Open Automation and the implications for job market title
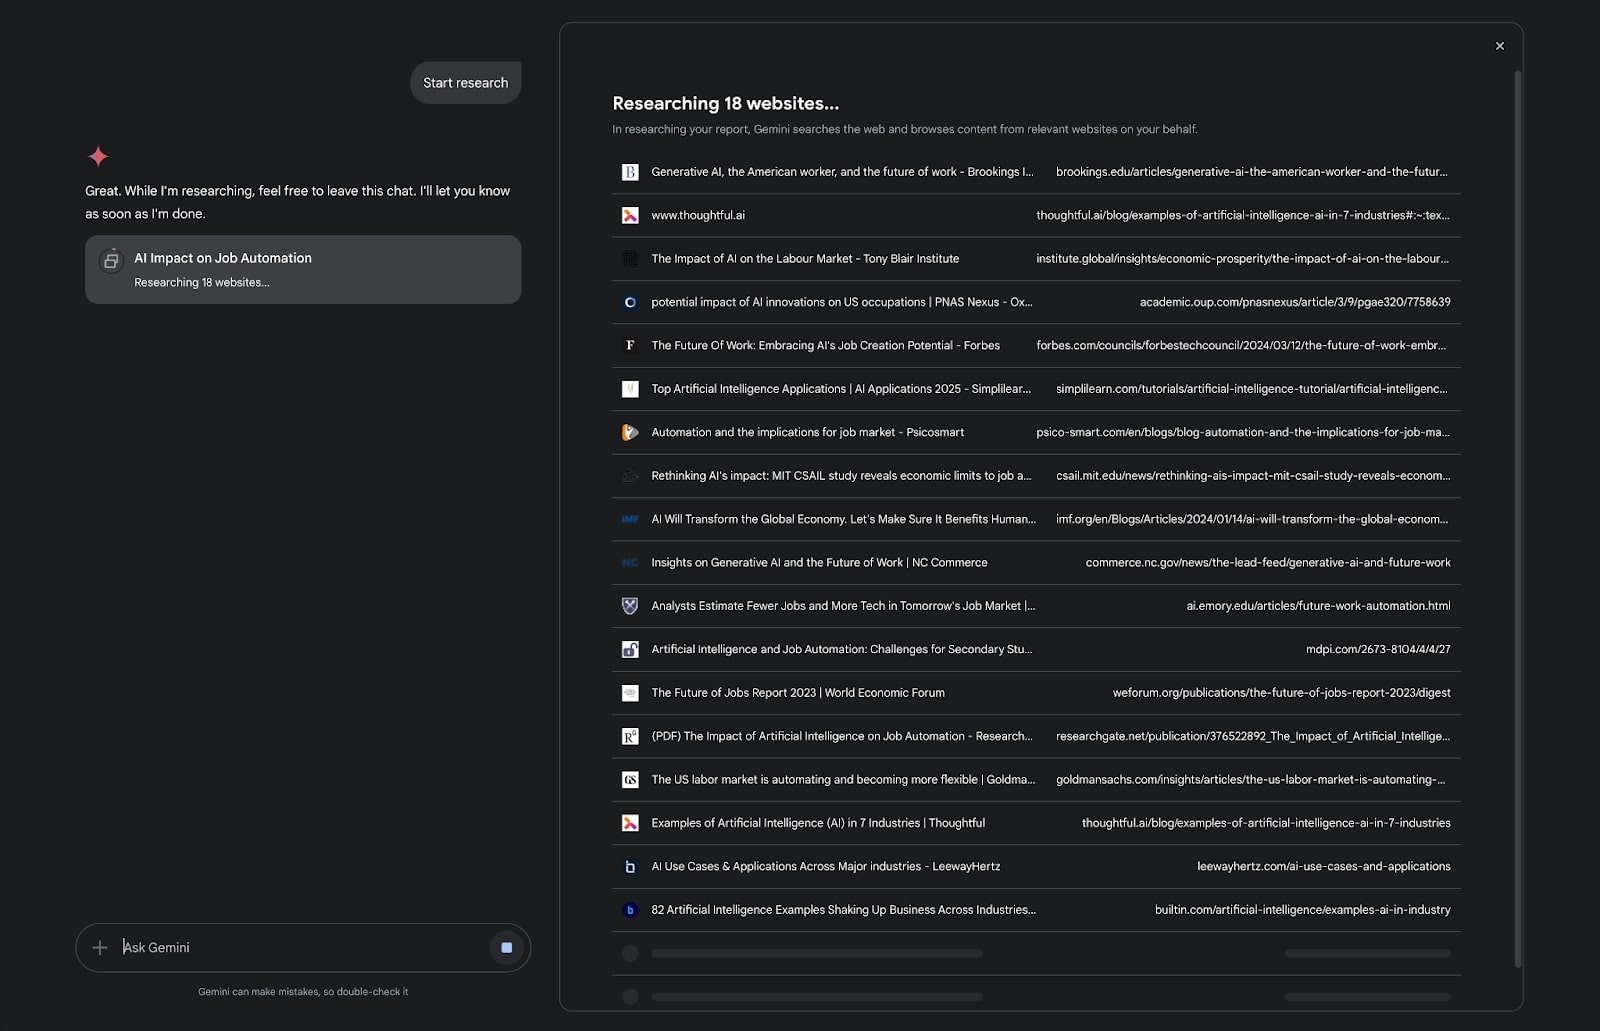Viewport: 1600px width, 1031px height. click(807, 433)
